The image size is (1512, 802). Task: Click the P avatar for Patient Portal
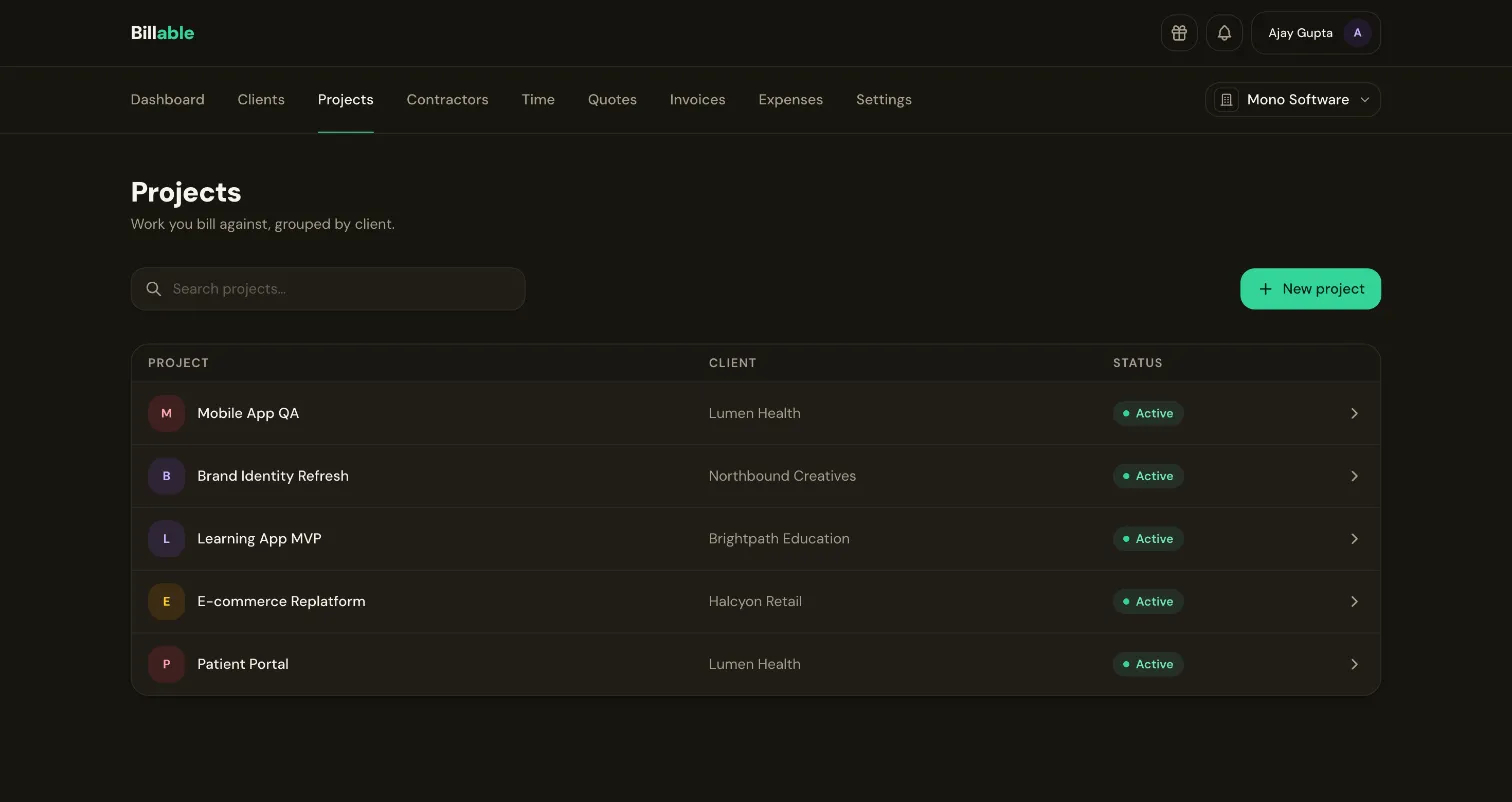pyautogui.click(x=166, y=664)
